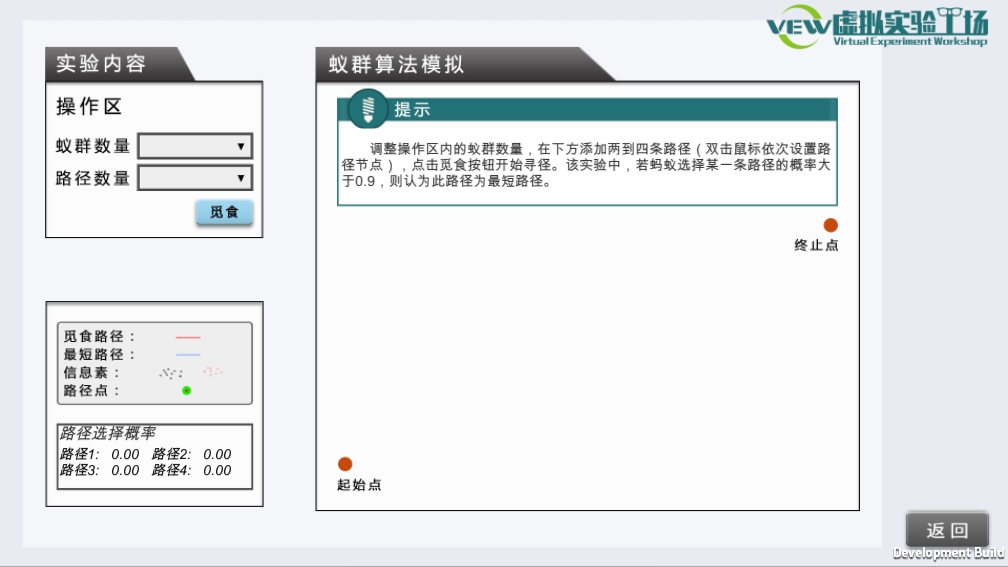The image size is (1008, 567).
Task: Open the path count (路径数量) dropdown
Action: (194, 178)
